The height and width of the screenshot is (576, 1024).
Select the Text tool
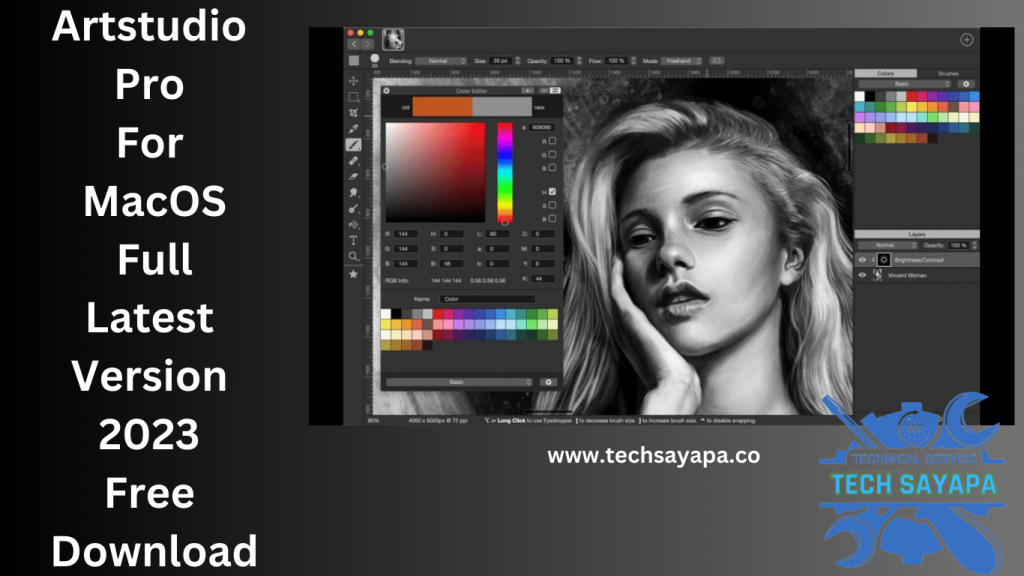click(353, 240)
